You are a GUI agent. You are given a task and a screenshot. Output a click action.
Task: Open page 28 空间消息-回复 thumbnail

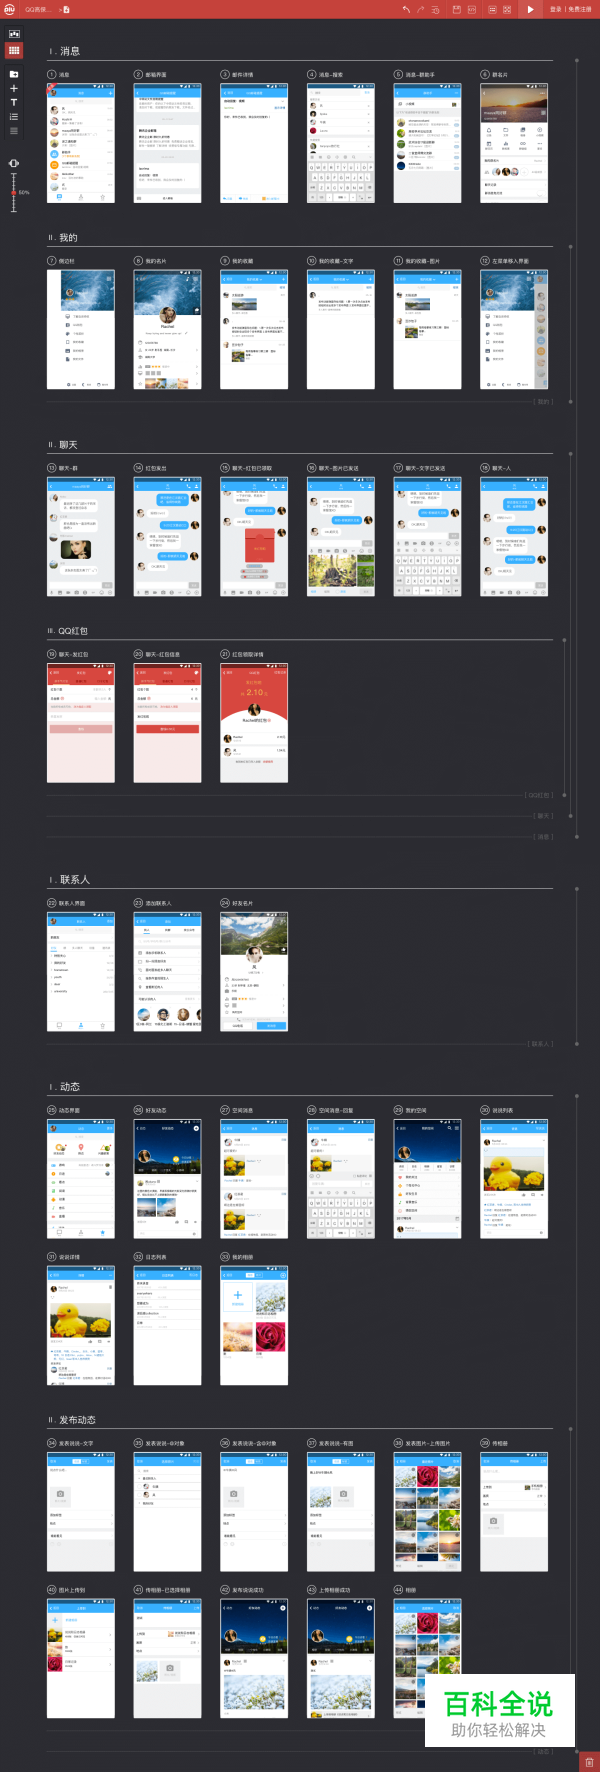click(341, 1178)
